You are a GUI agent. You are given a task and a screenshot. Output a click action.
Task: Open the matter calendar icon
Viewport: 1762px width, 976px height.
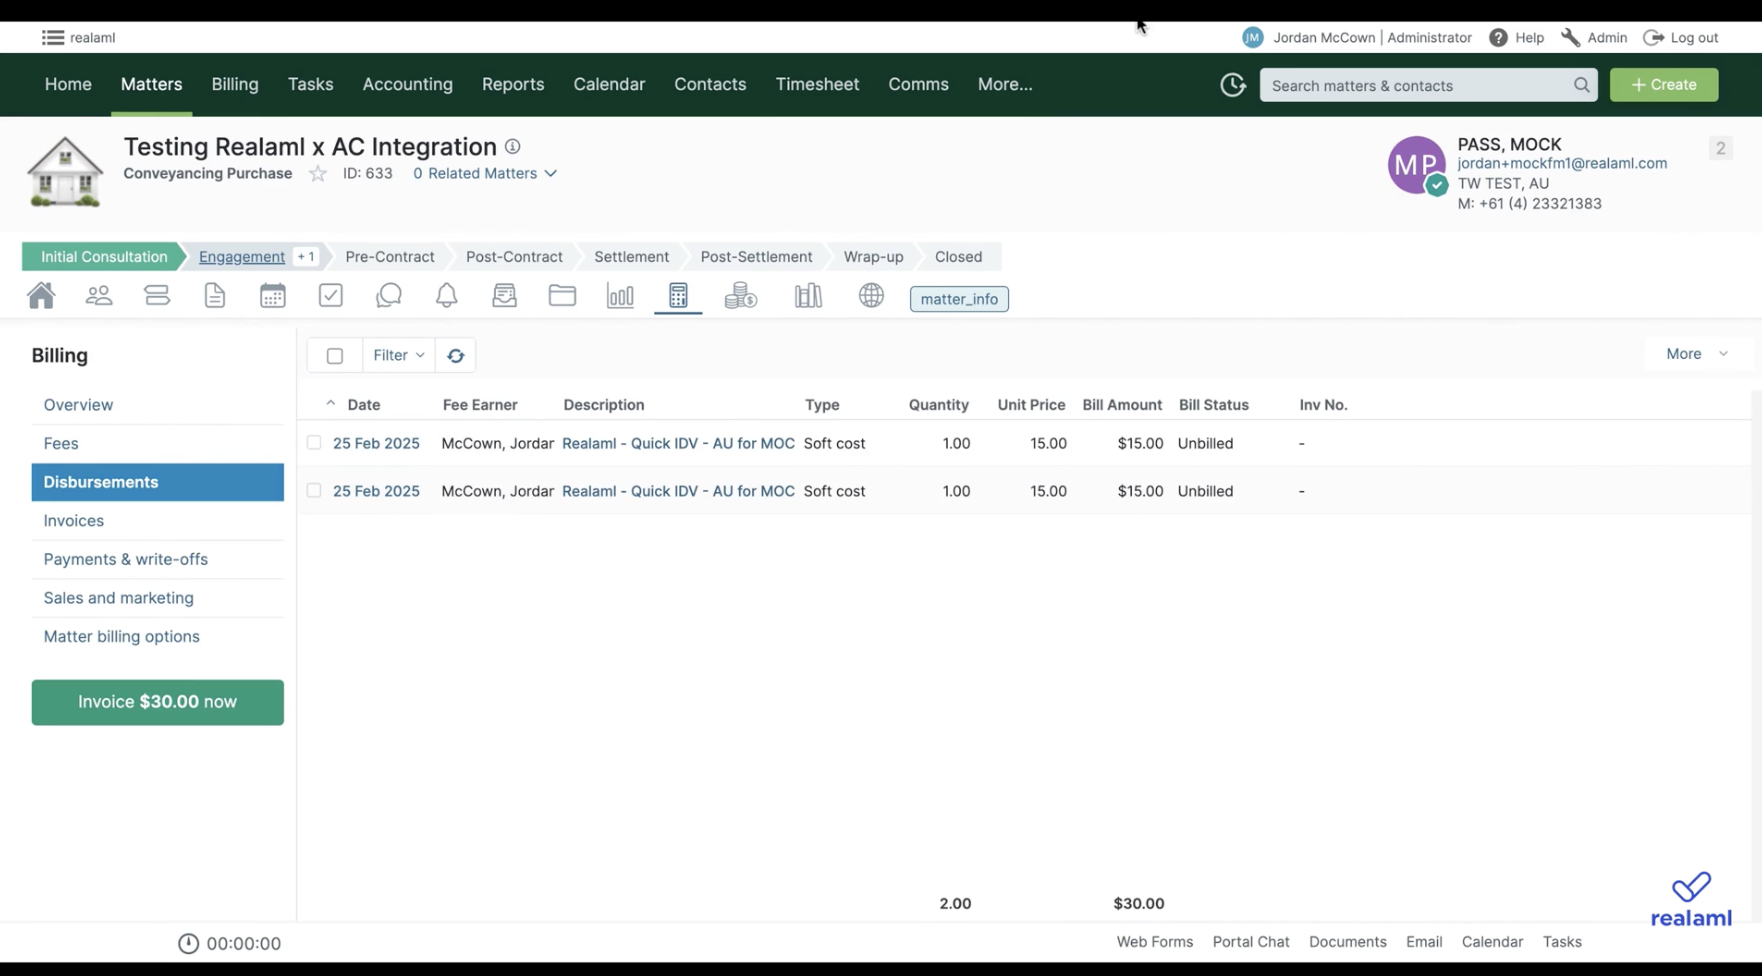click(x=273, y=296)
